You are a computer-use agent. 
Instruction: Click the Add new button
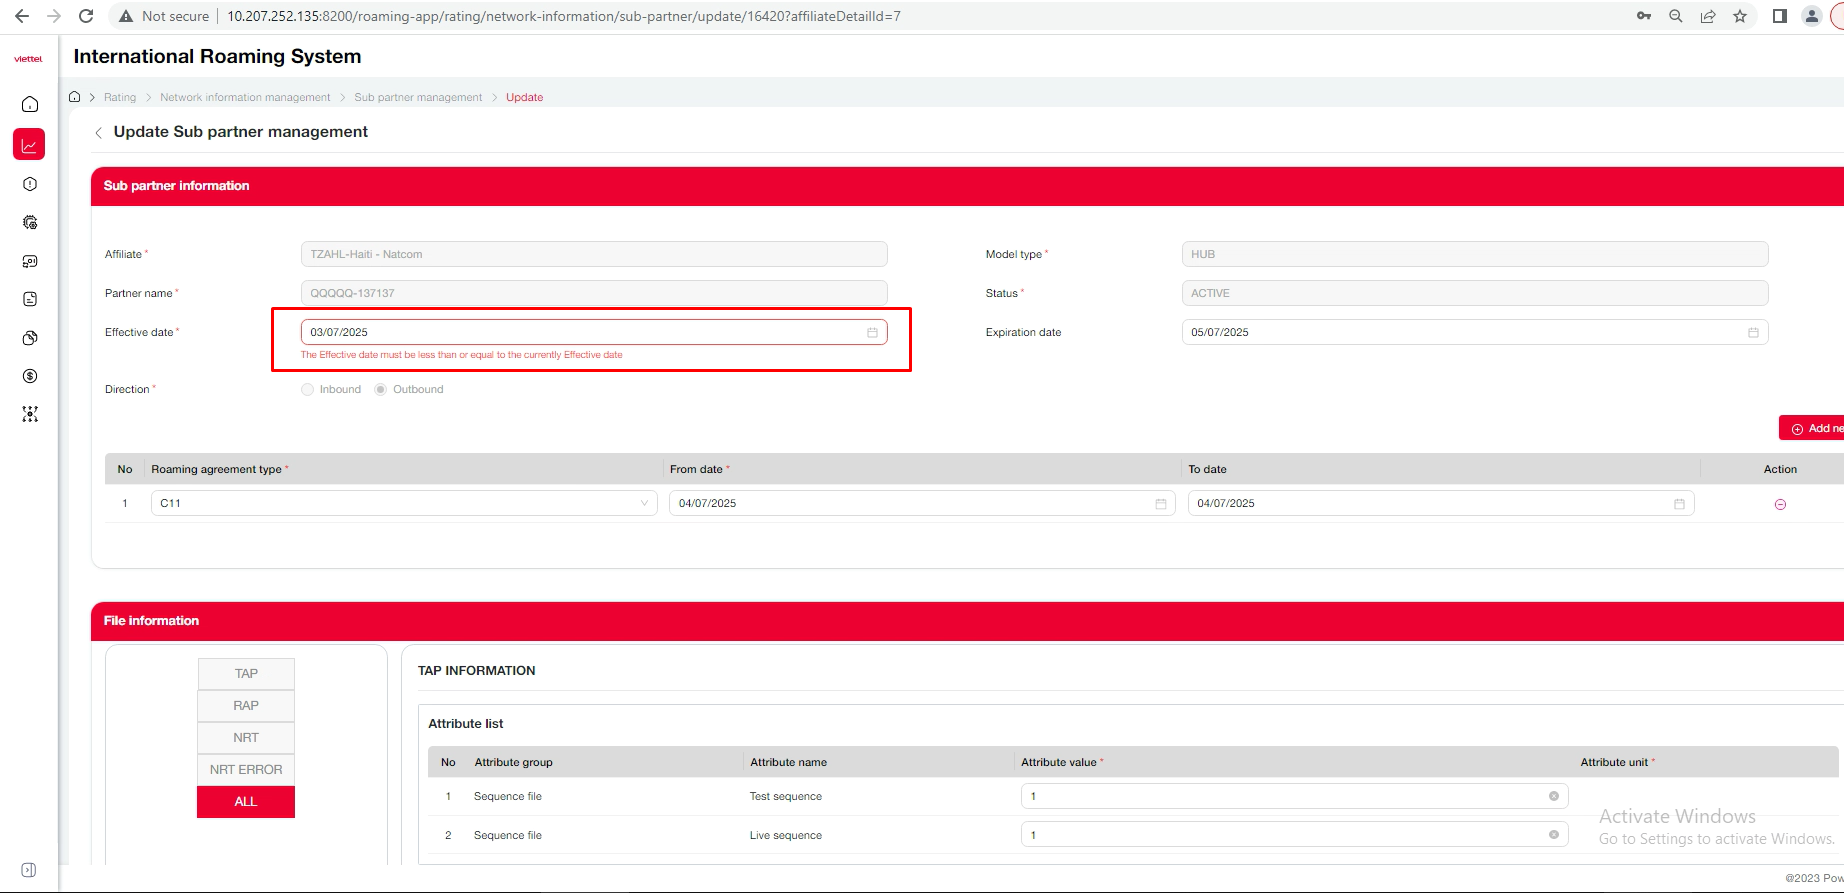coord(1813,428)
